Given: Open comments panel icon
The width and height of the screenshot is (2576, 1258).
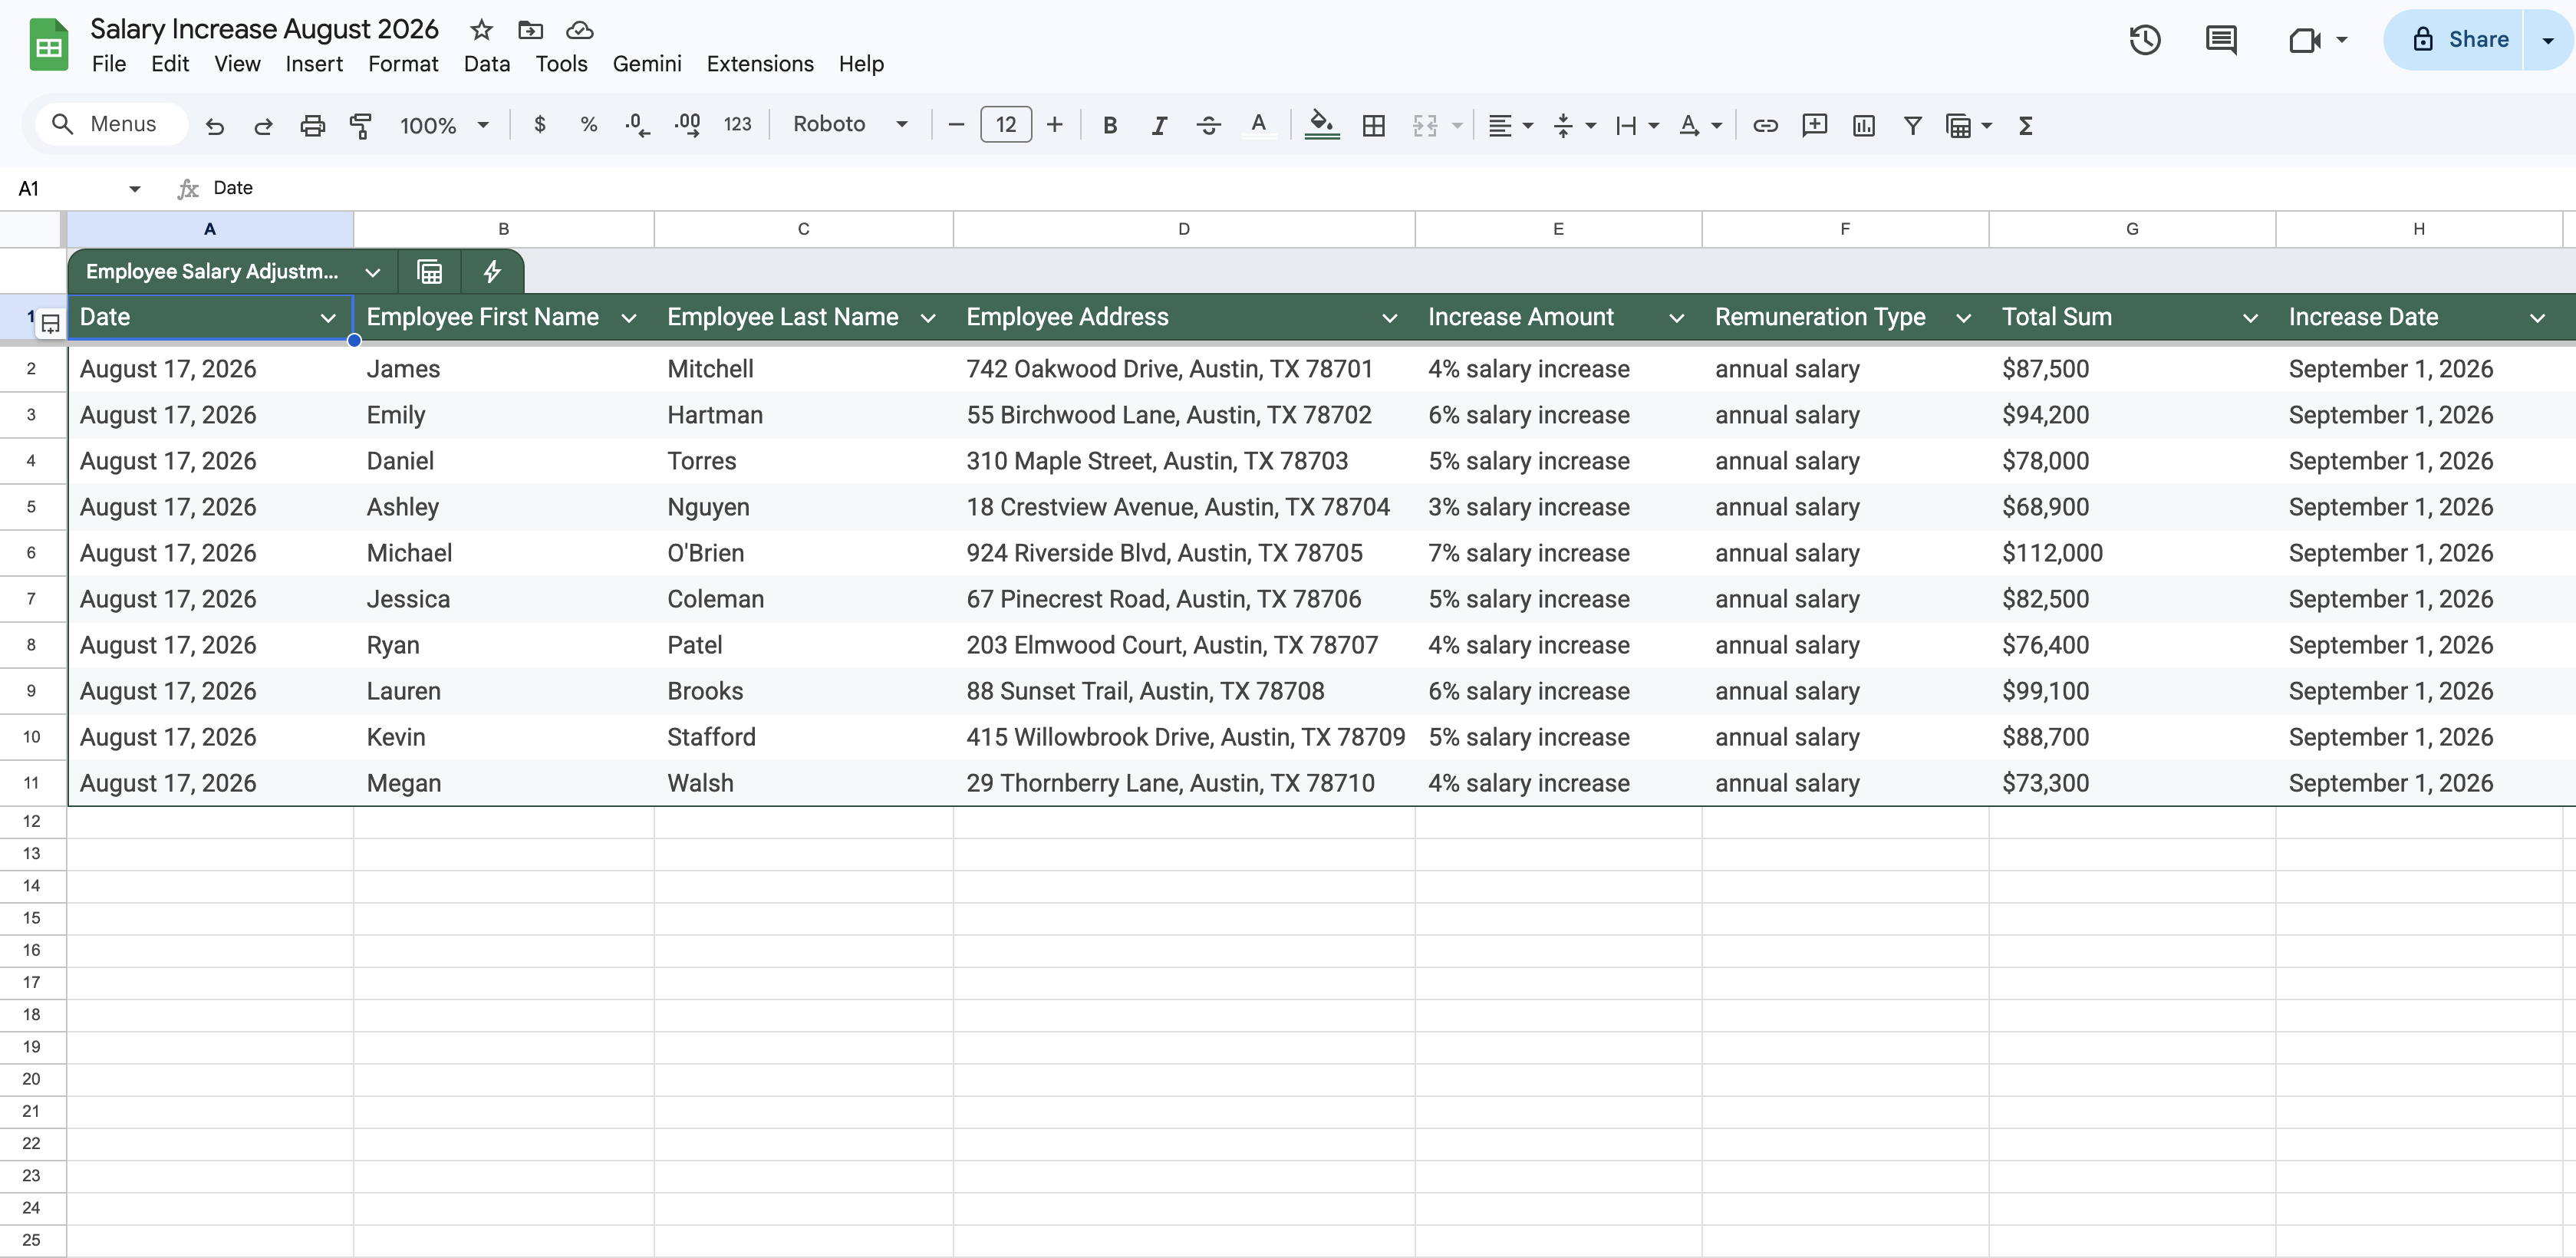Looking at the screenshot, I should [2221, 40].
